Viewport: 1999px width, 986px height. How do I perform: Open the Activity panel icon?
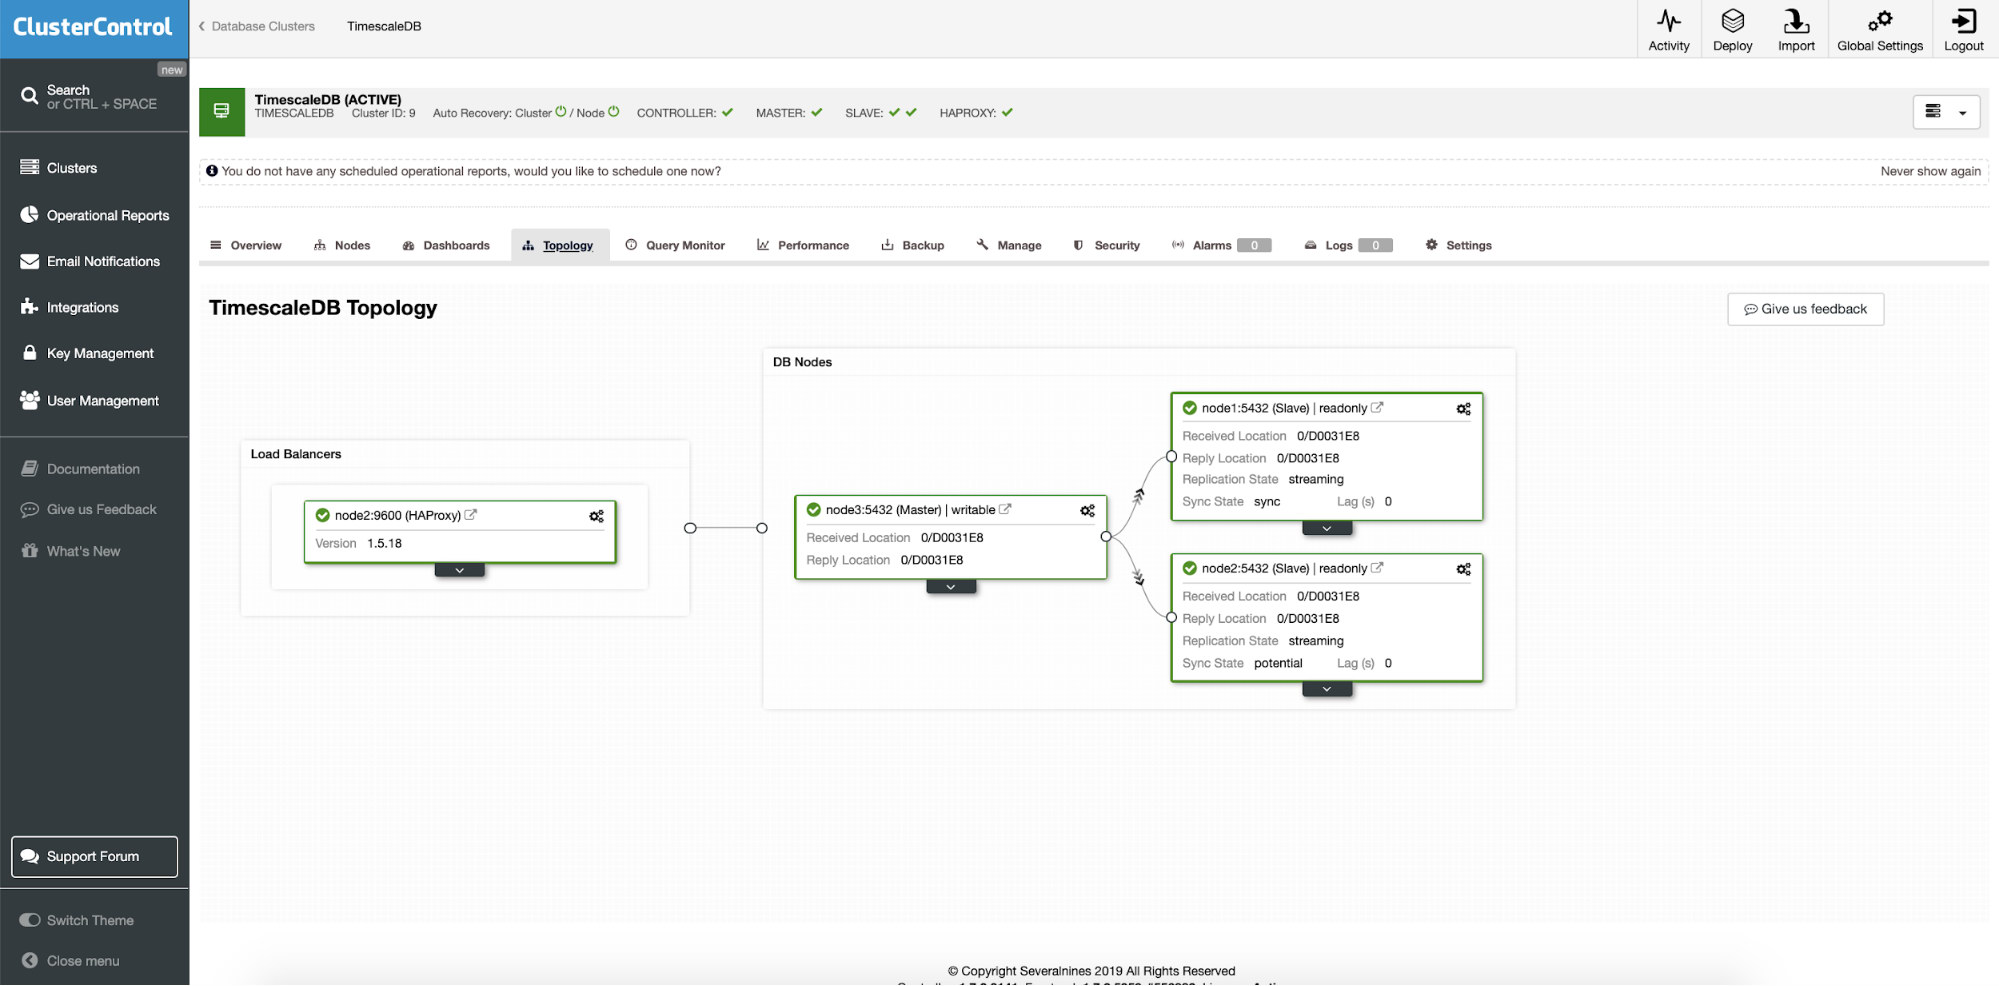1668,21
